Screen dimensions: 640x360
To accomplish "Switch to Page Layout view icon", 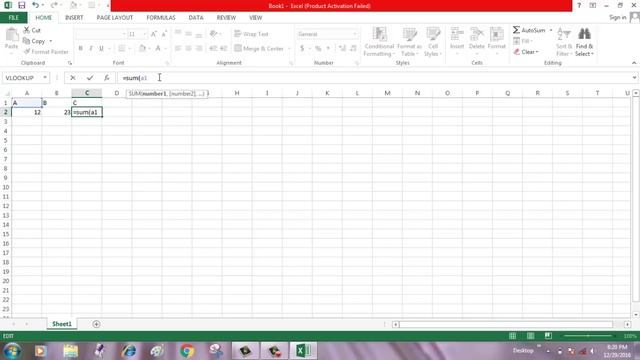I will click(x=531, y=336).
